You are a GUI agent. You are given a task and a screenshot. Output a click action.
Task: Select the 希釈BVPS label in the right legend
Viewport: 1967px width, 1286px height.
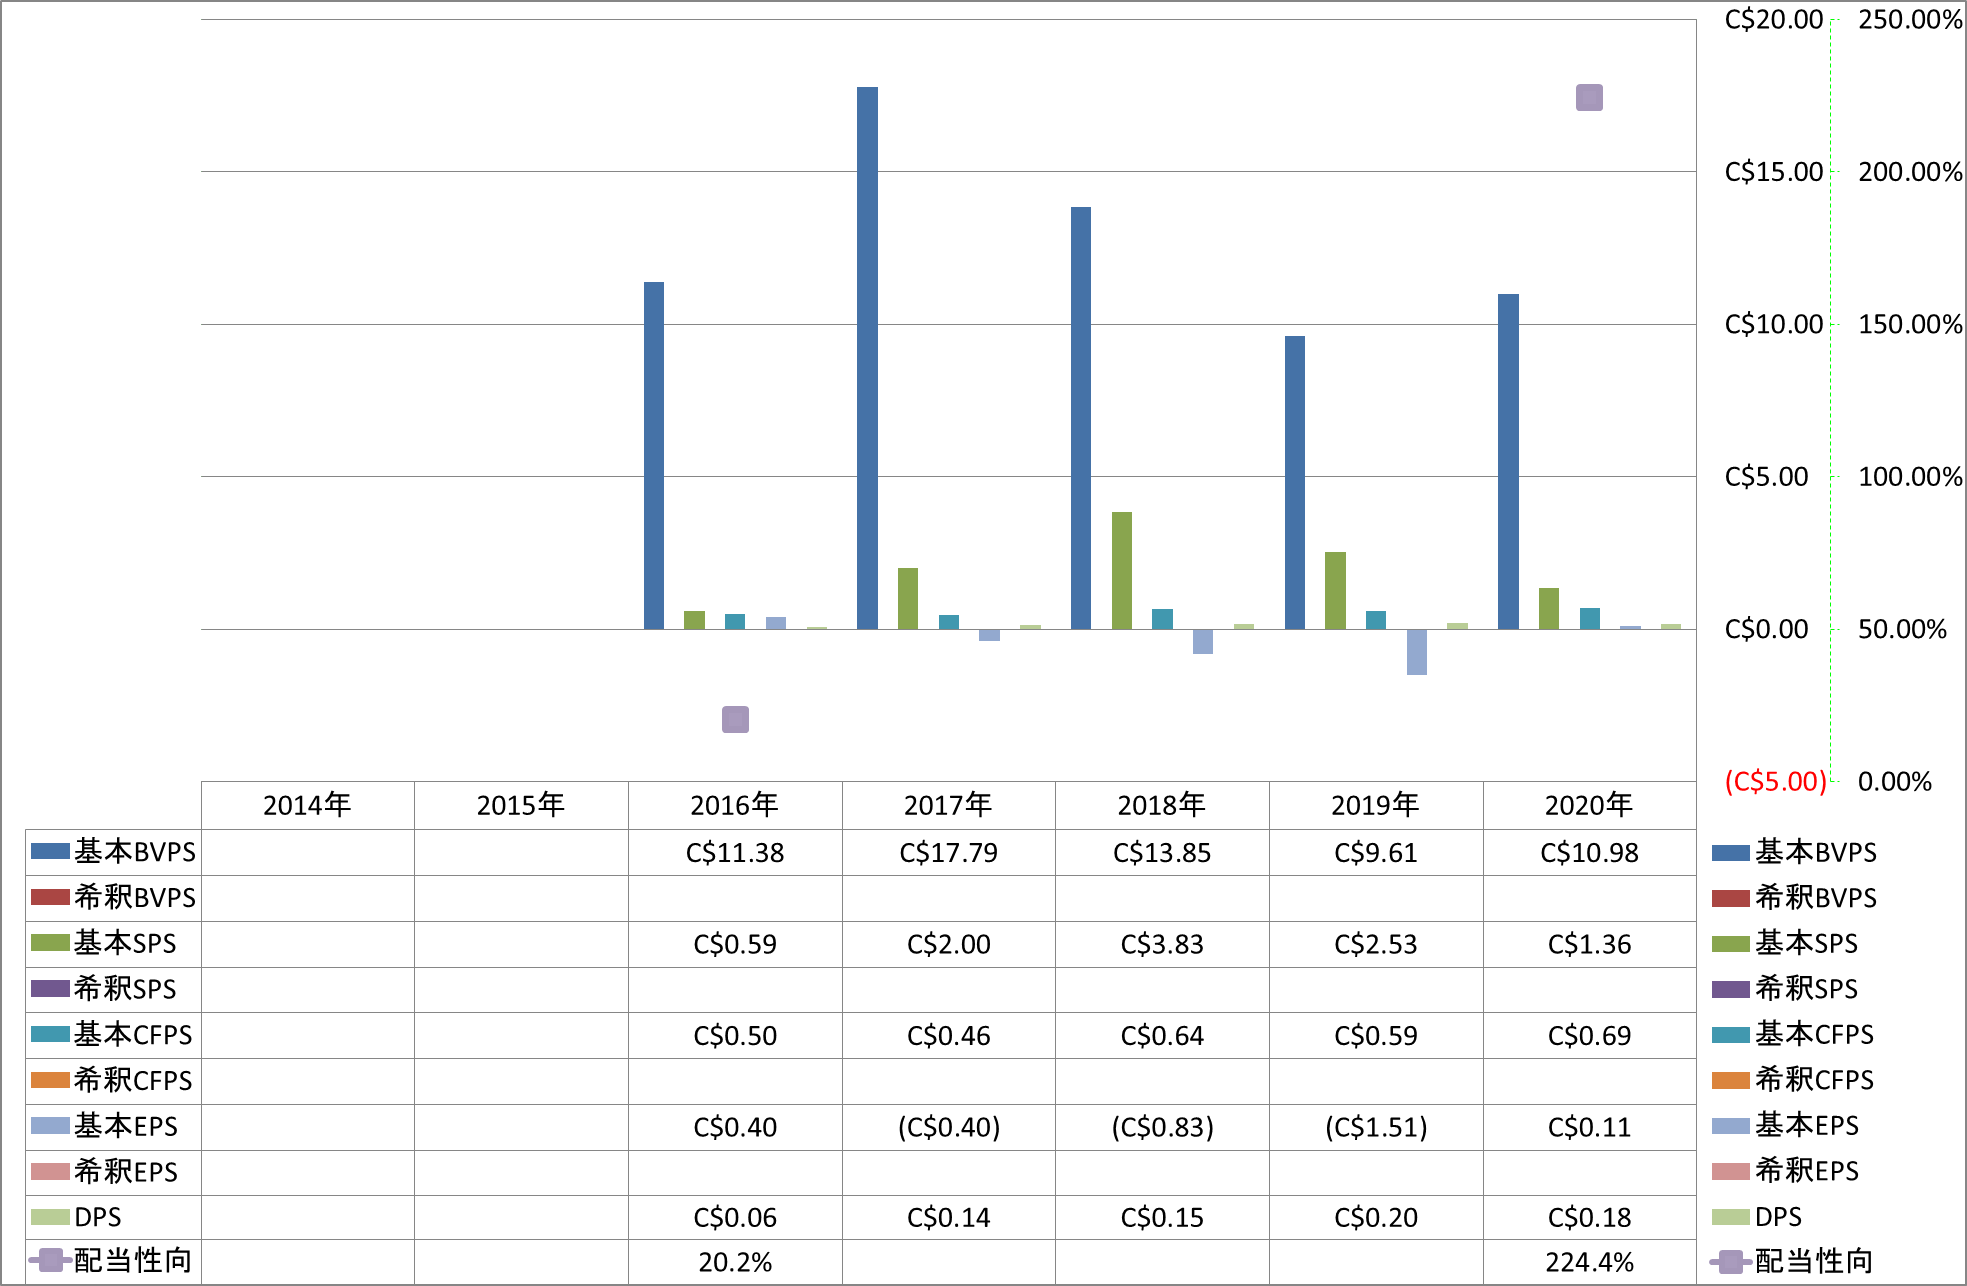coord(1816,897)
